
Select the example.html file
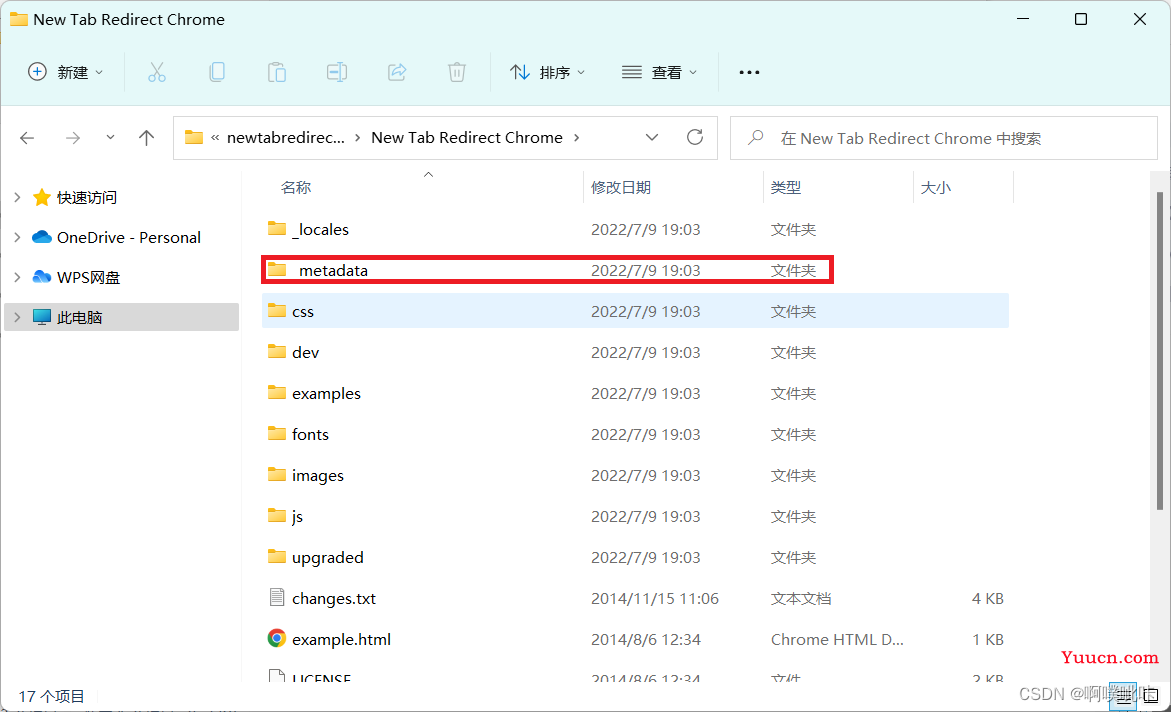[635, 640]
